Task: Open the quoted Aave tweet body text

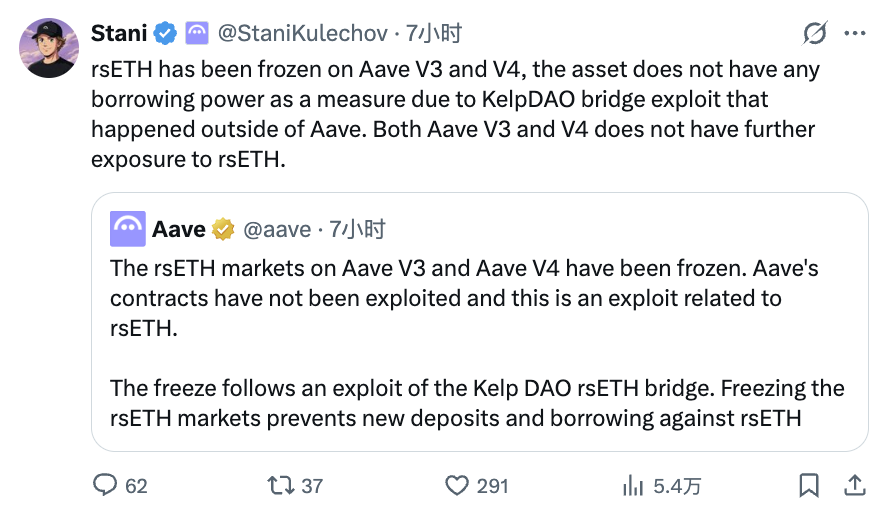Action: click(470, 342)
